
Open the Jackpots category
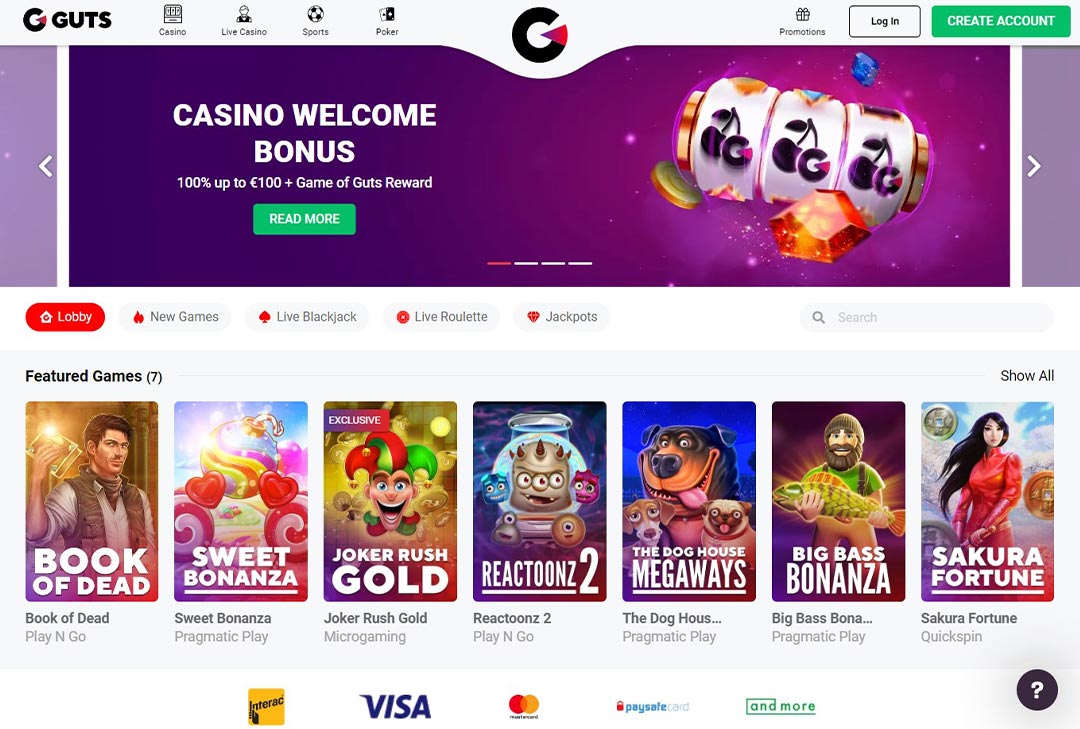pyautogui.click(x=561, y=317)
